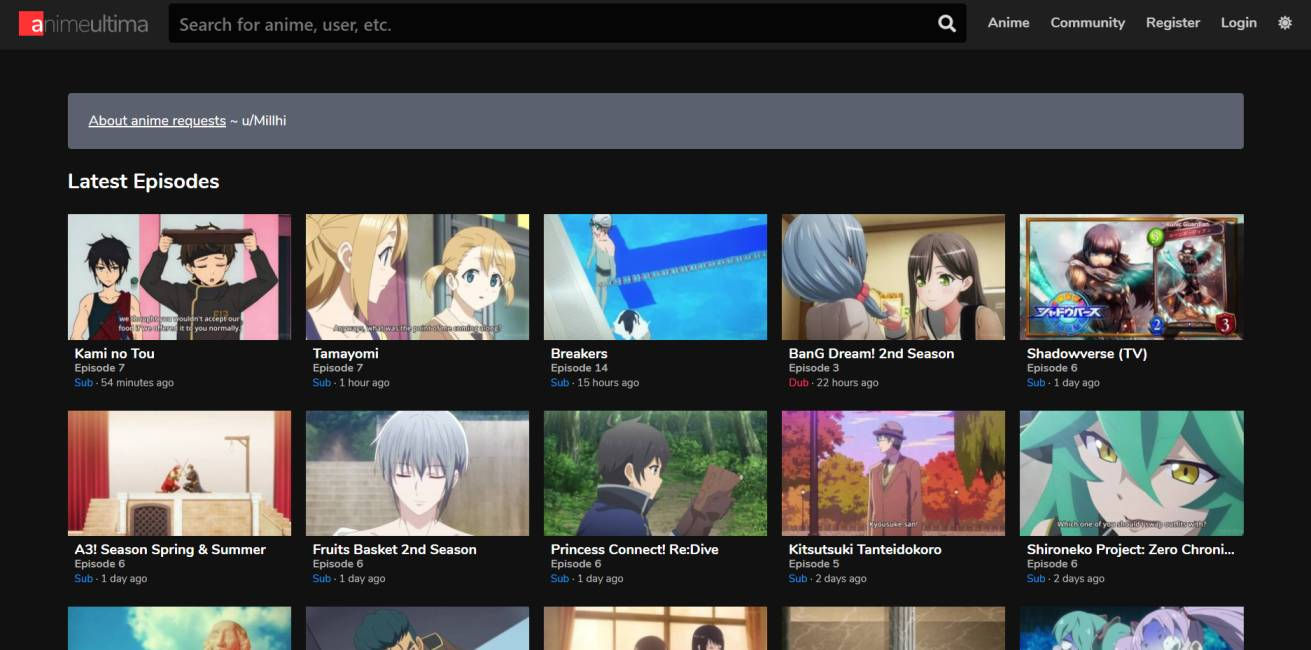Open the Tamayomi thumbnail

click(x=418, y=277)
